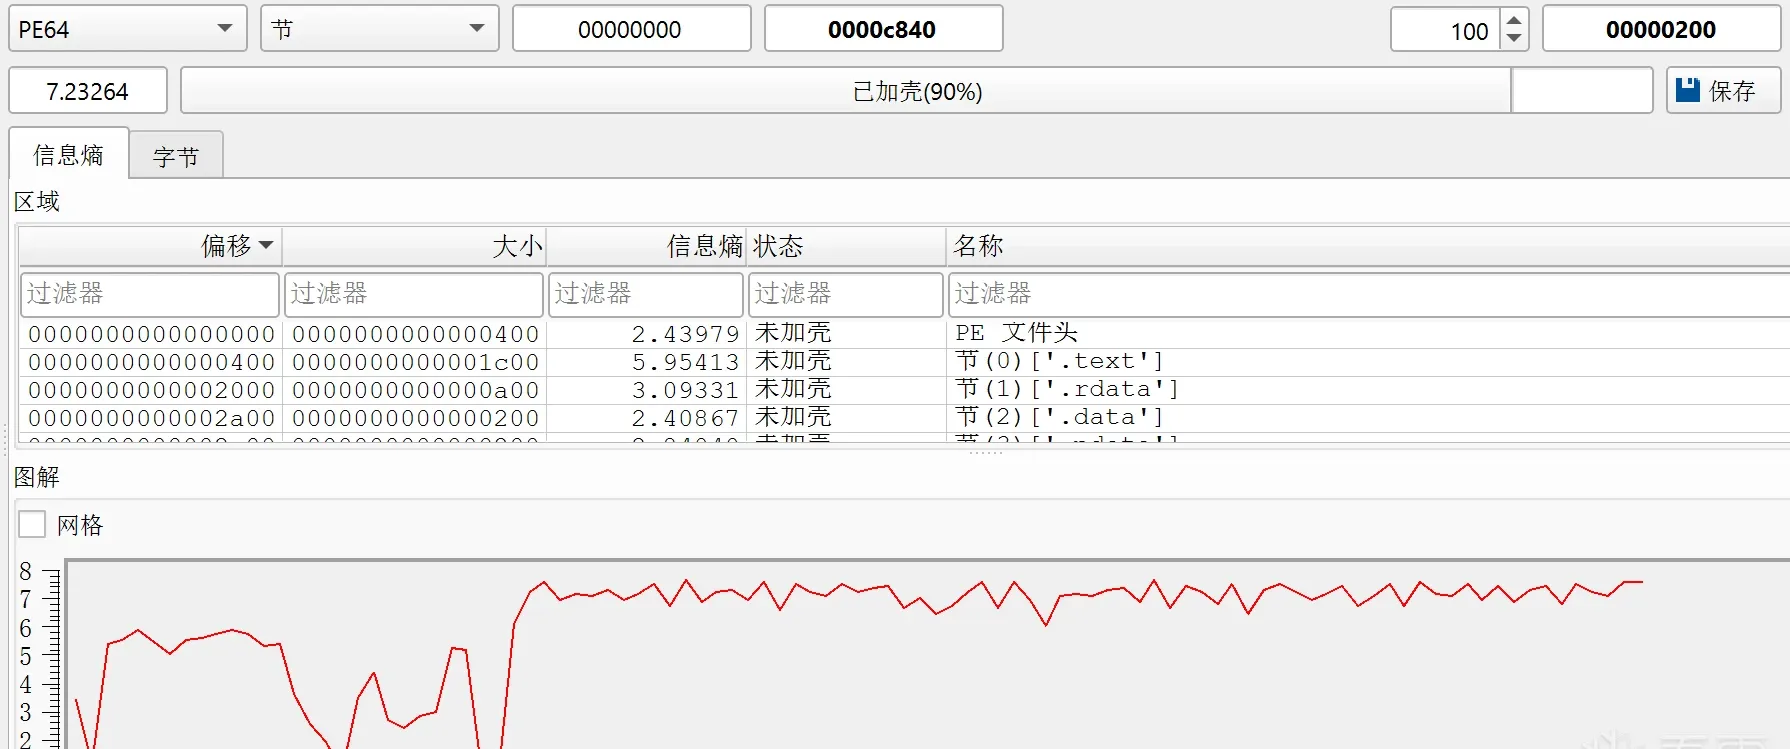This screenshot has height=749, width=1790.
Task: Select the 节(2)['.data'] row
Action: pos(904,417)
